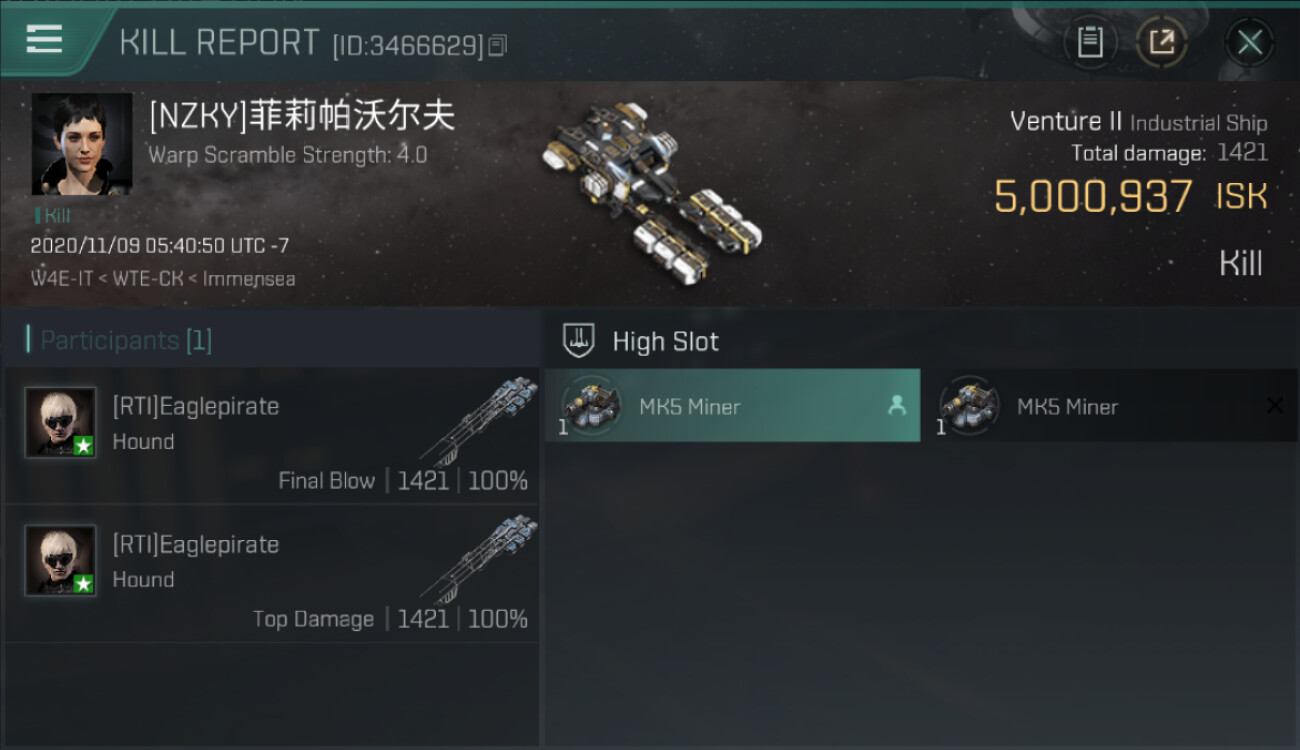Select Hound ship image for Final Blow

[x=478, y=420]
